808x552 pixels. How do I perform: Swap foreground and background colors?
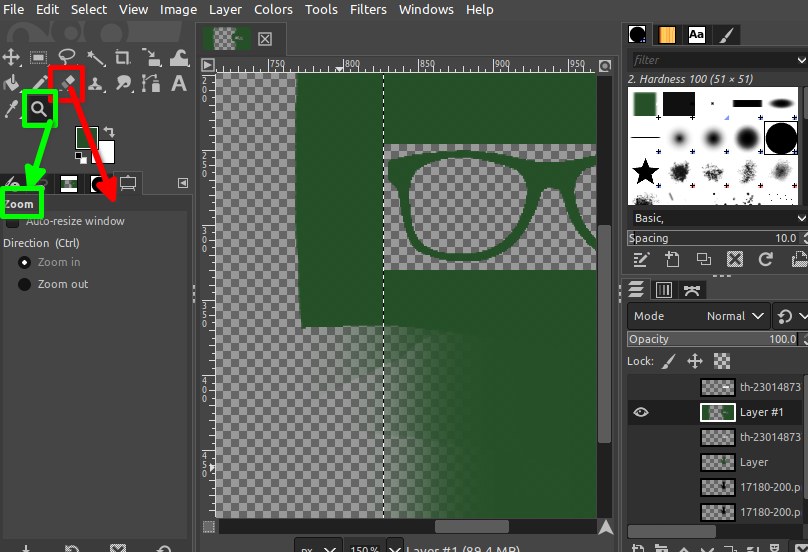109,132
